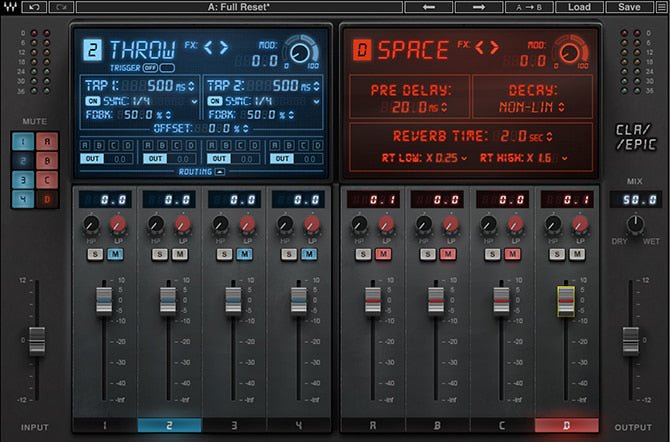Toggle mute button for reverb D
Screen dimensions: 670x442
pyautogui.click(x=46, y=201)
